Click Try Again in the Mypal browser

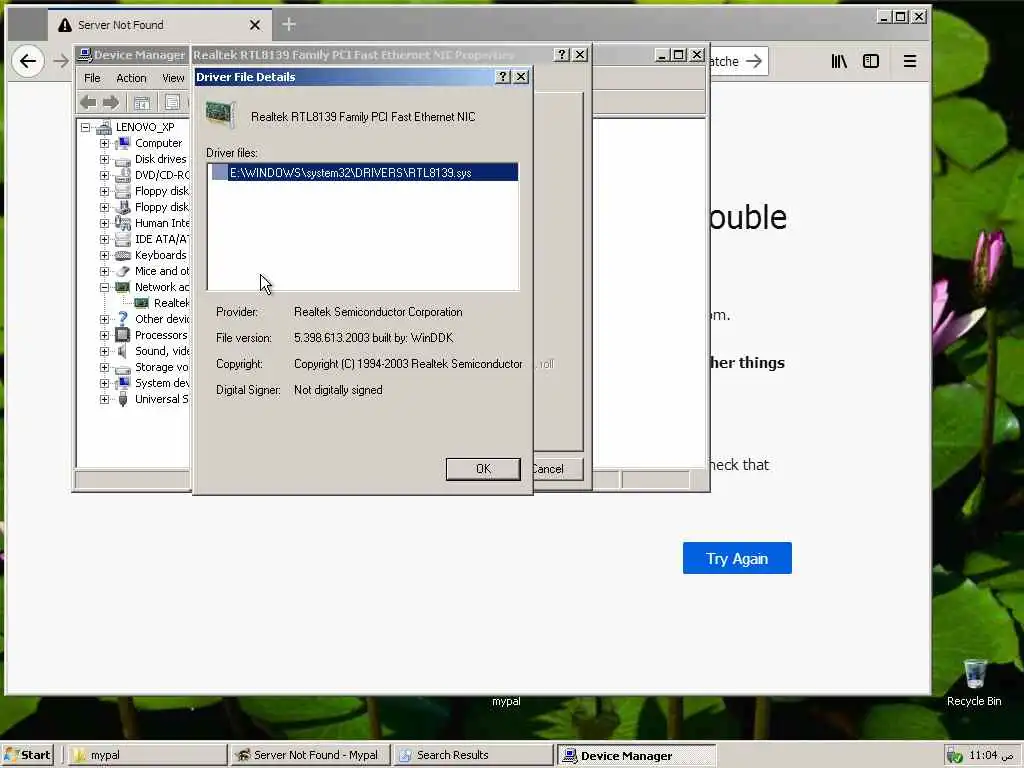click(737, 558)
